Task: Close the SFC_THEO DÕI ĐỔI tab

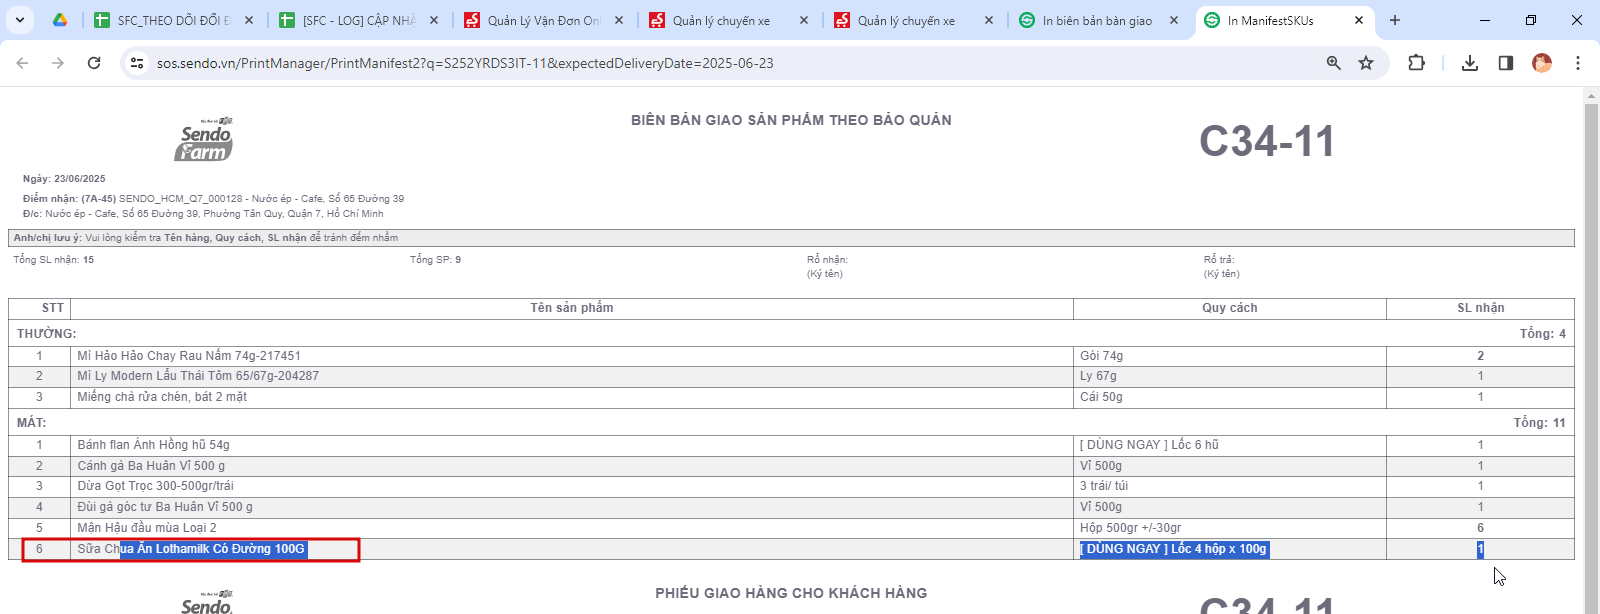Action: (249, 20)
